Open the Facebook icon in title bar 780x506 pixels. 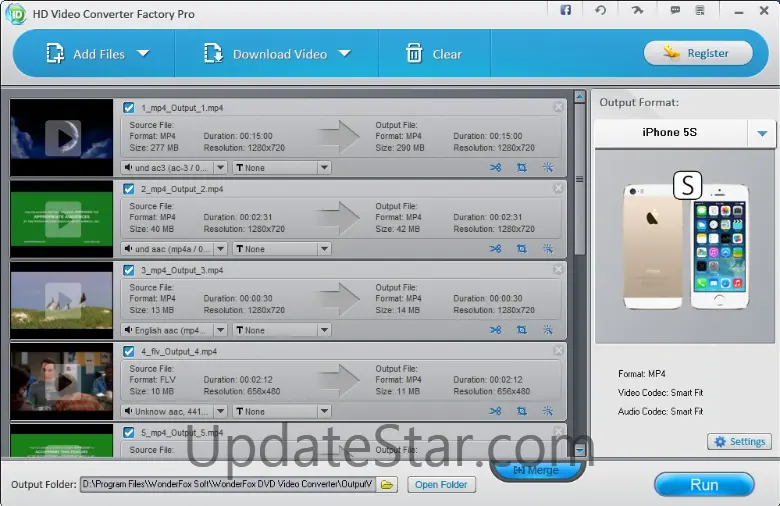[566, 10]
